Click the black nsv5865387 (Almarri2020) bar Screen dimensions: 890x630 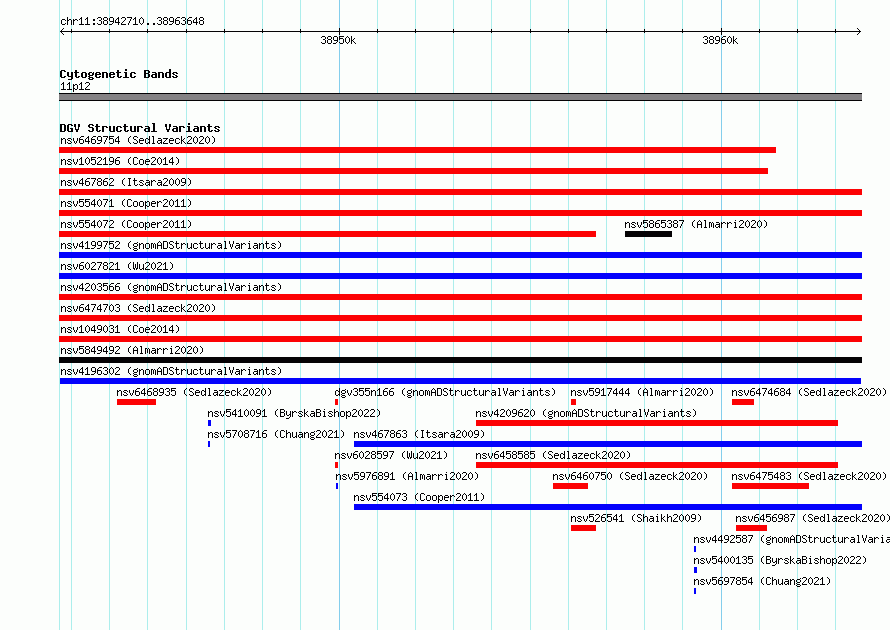point(648,234)
